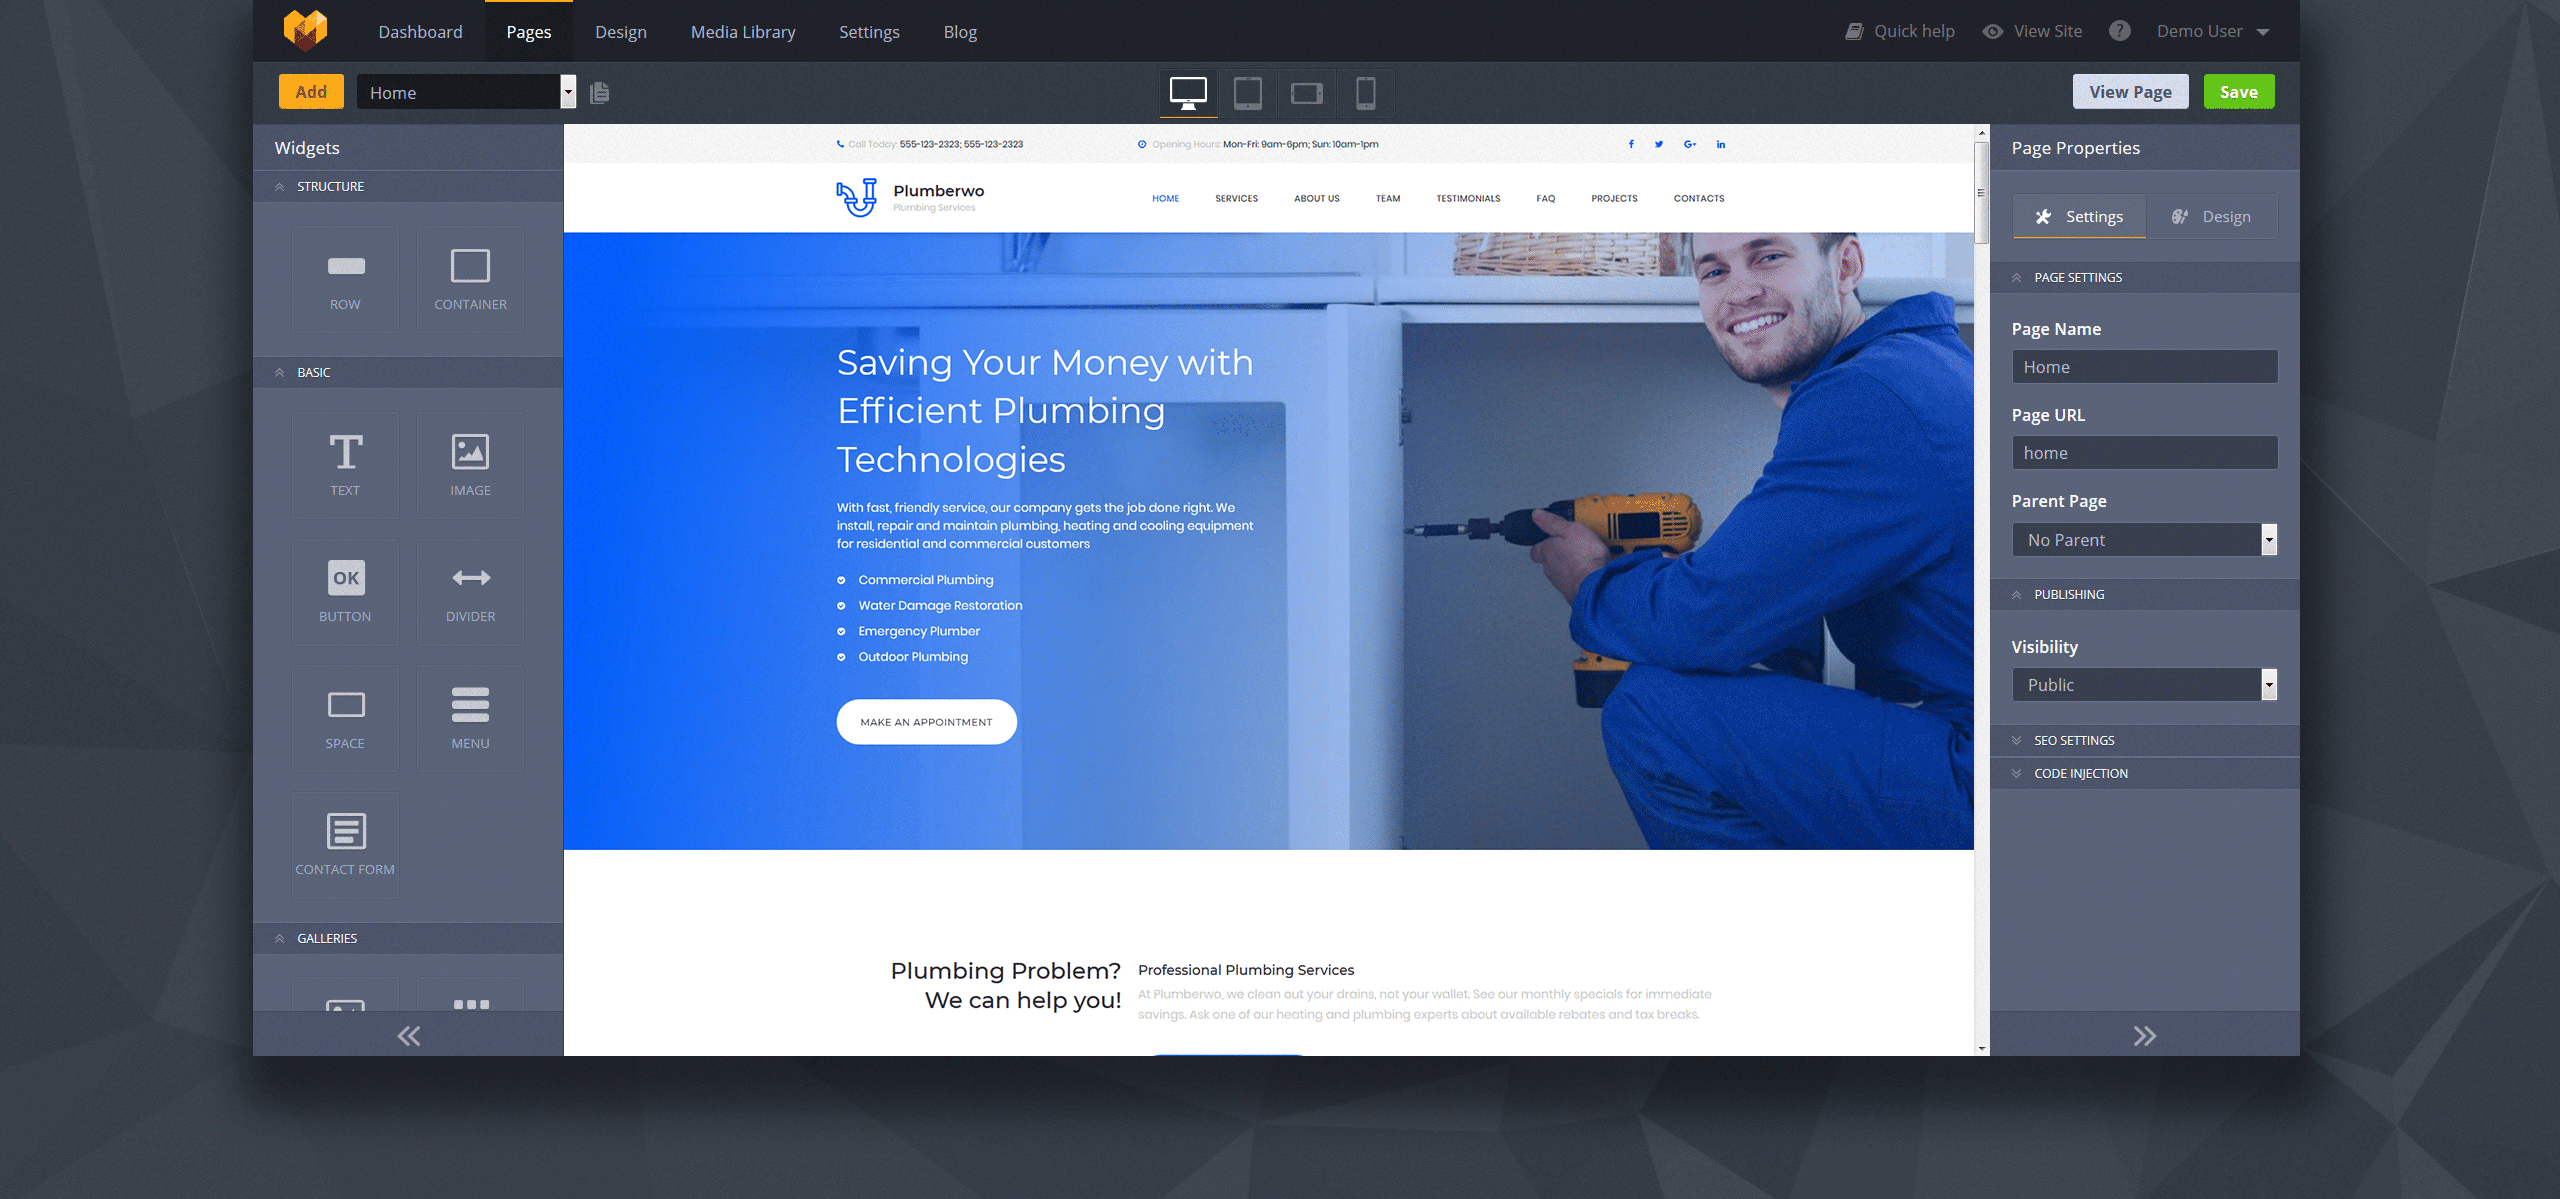Open the Blog menu item
This screenshot has height=1199, width=2560.
(x=960, y=32)
